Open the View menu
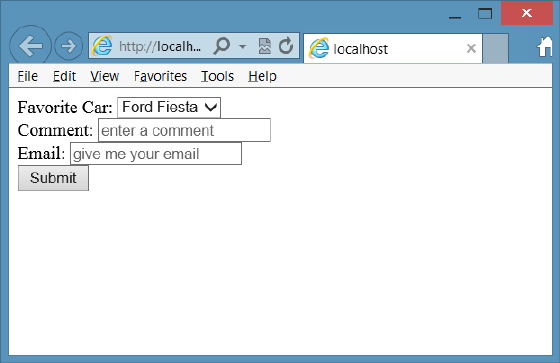This screenshot has width=560, height=363. (104, 76)
